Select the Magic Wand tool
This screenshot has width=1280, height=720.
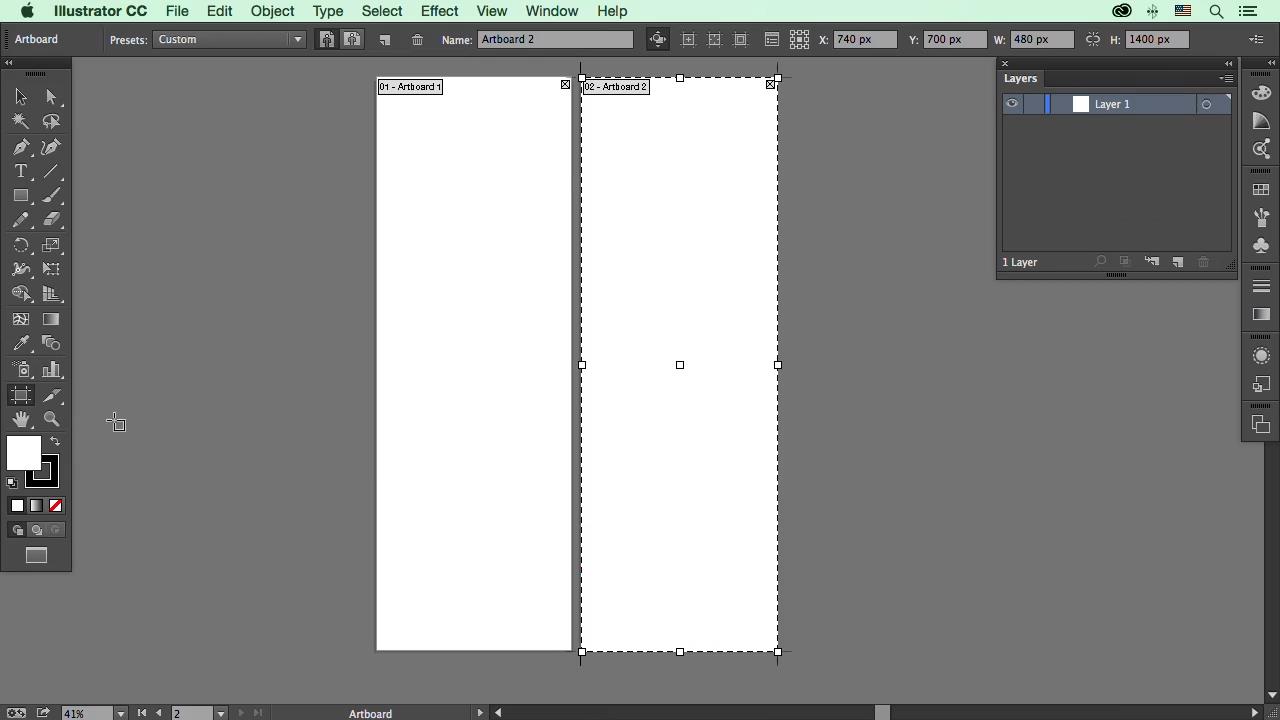[x=21, y=121]
